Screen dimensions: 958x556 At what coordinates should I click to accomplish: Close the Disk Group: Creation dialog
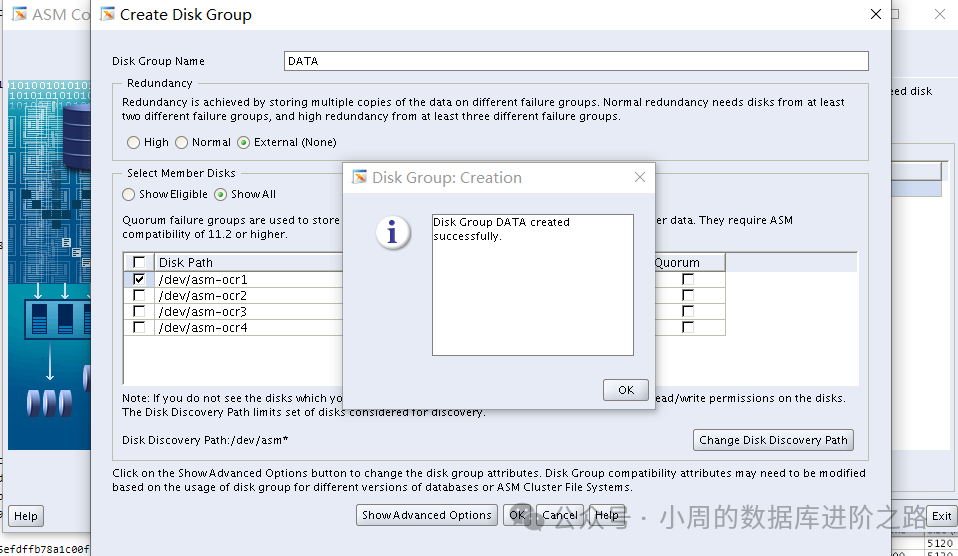coord(640,178)
